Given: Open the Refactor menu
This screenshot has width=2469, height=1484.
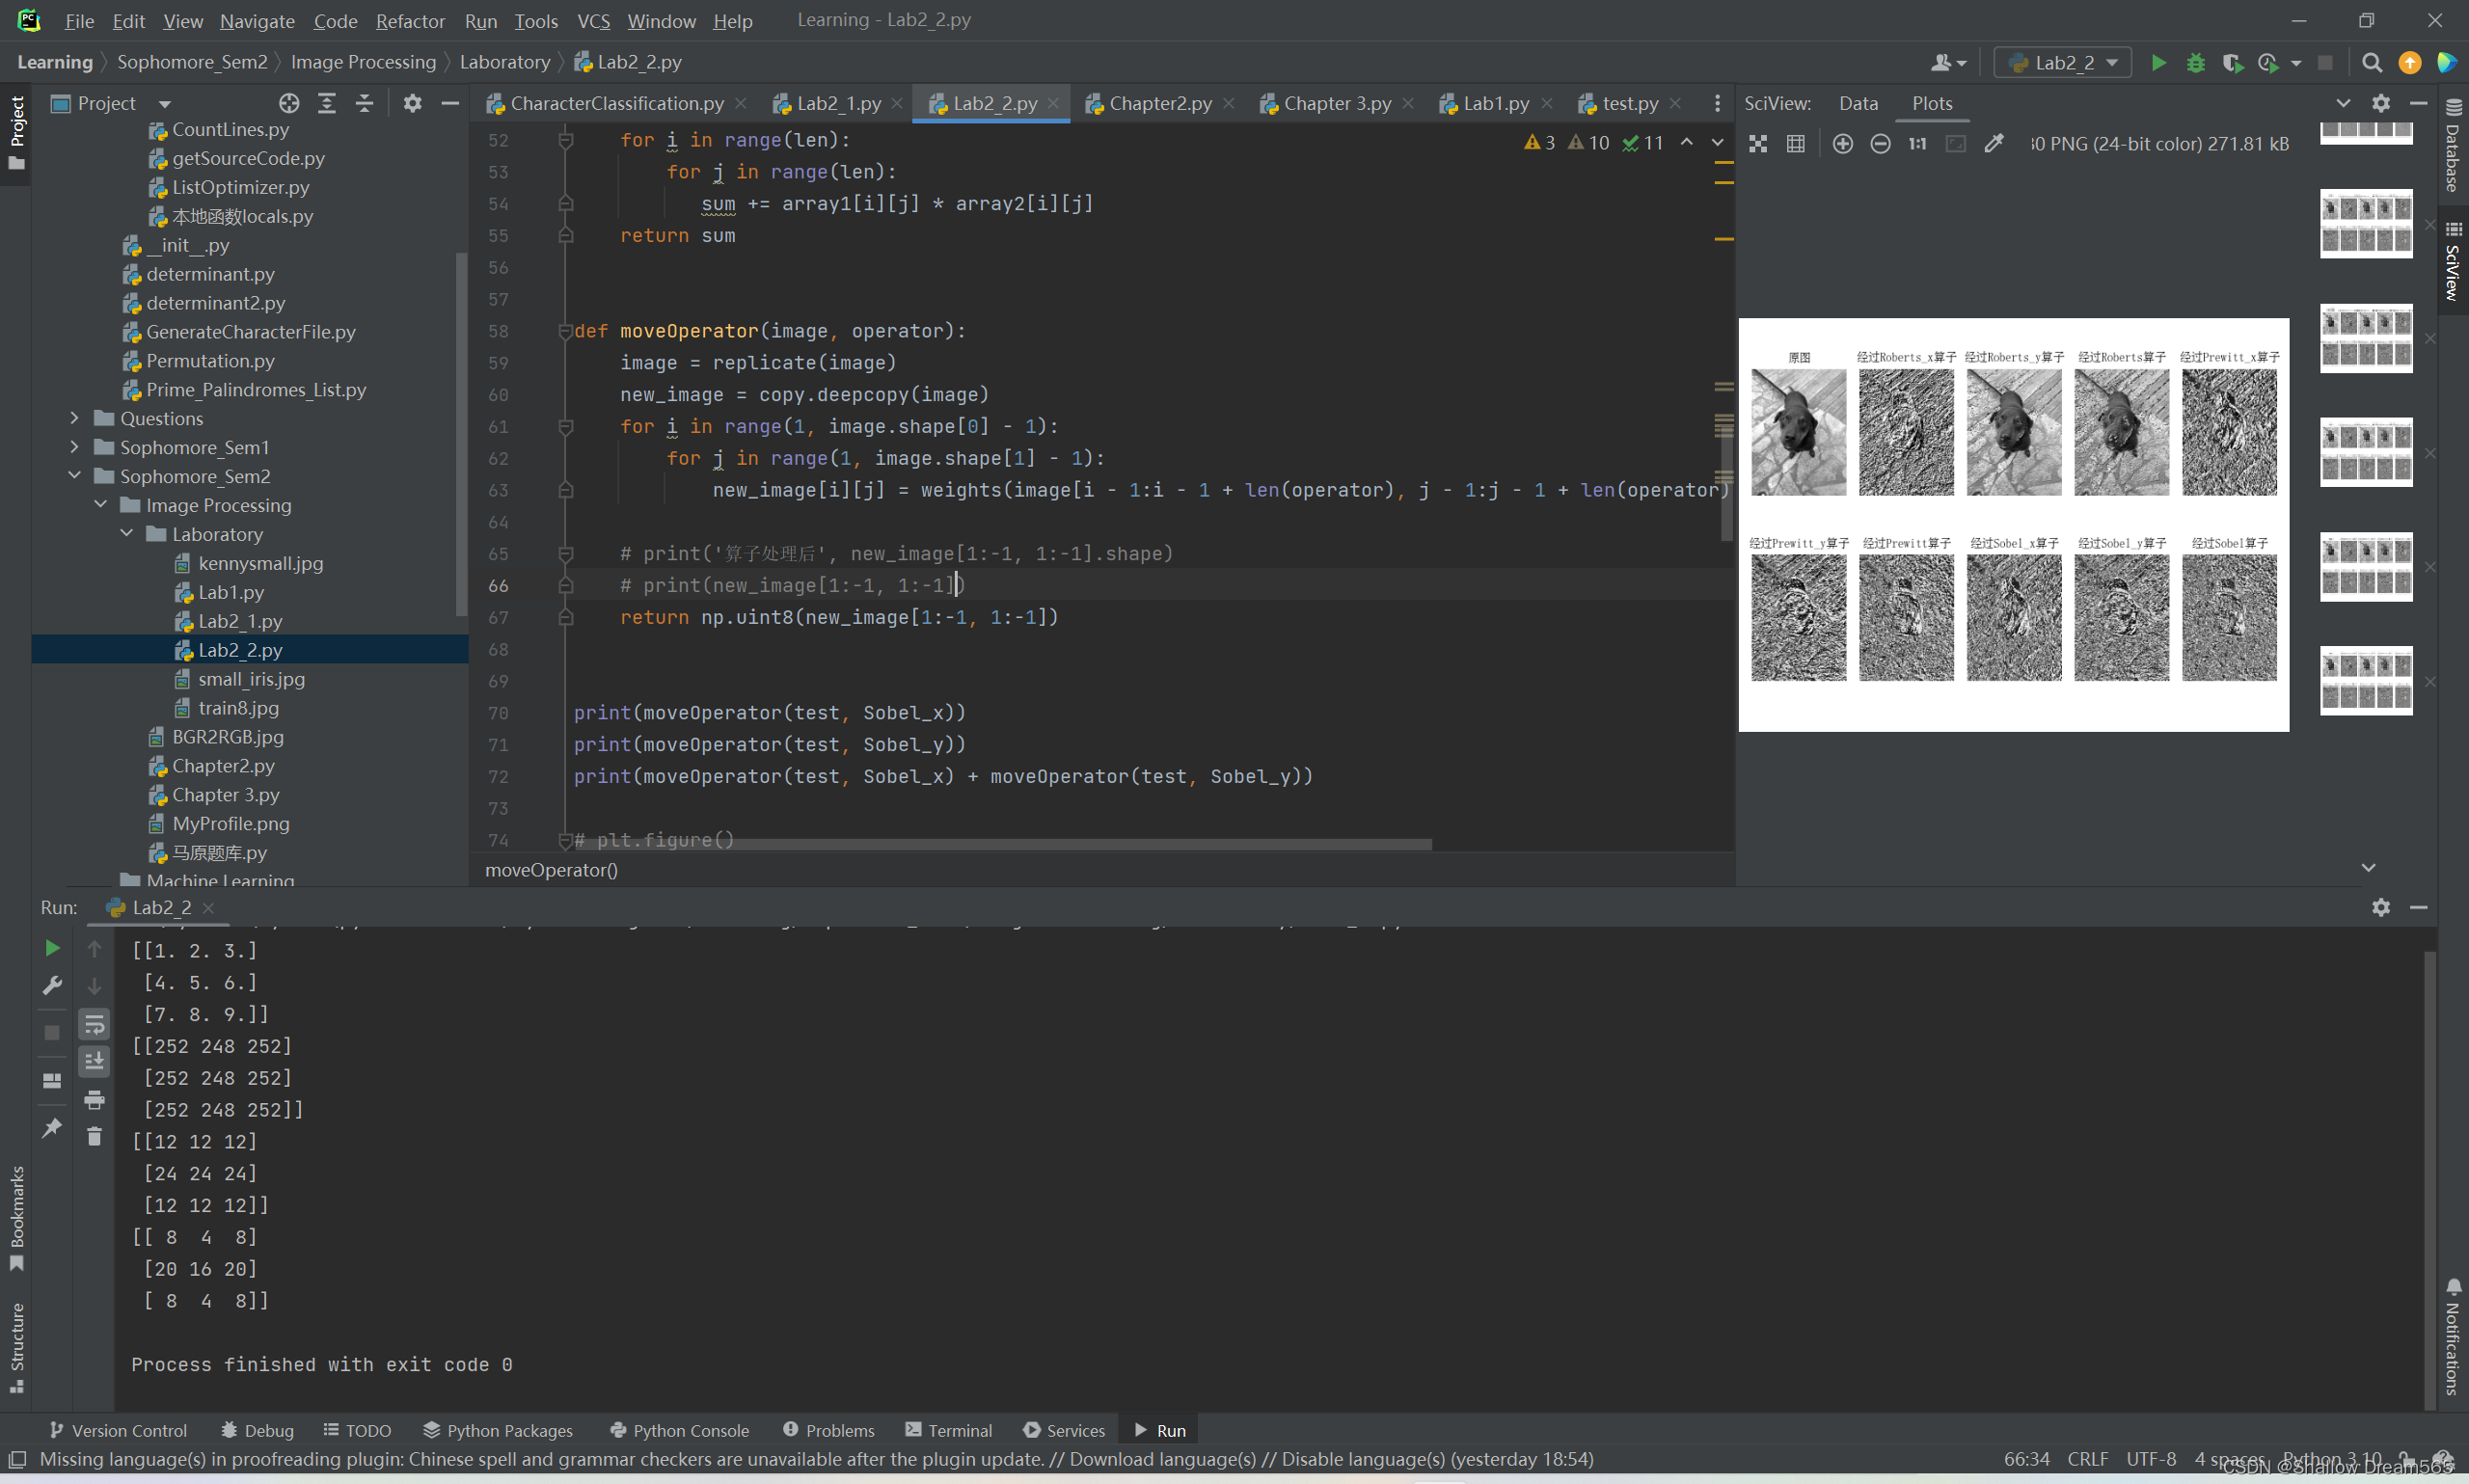Looking at the screenshot, I should click(x=410, y=21).
